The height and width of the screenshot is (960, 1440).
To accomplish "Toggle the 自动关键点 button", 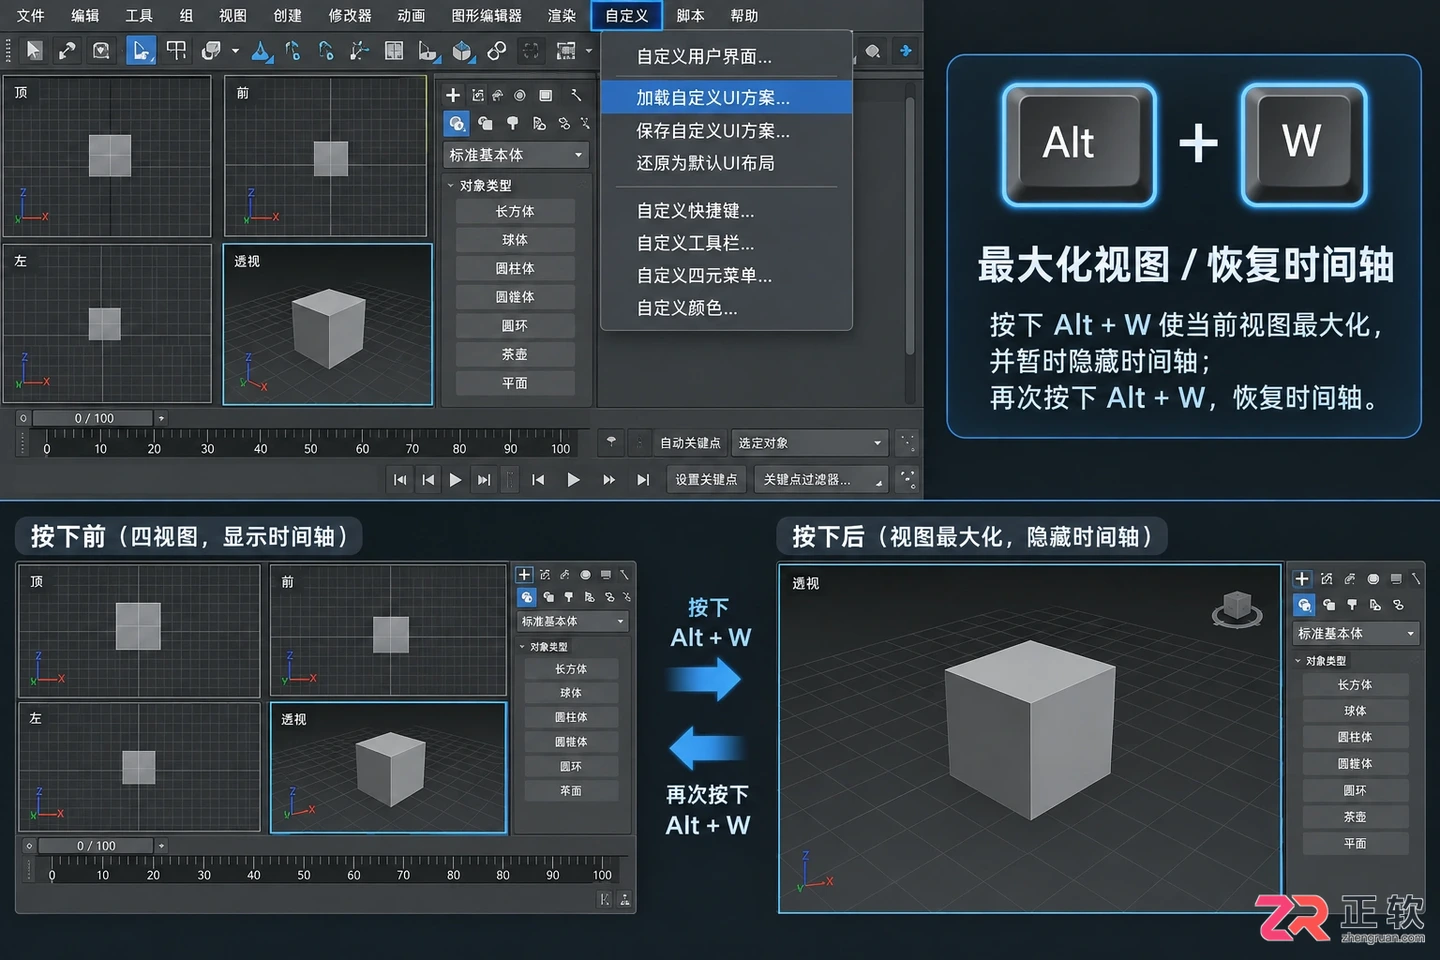I will pyautogui.click(x=690, y=443).
